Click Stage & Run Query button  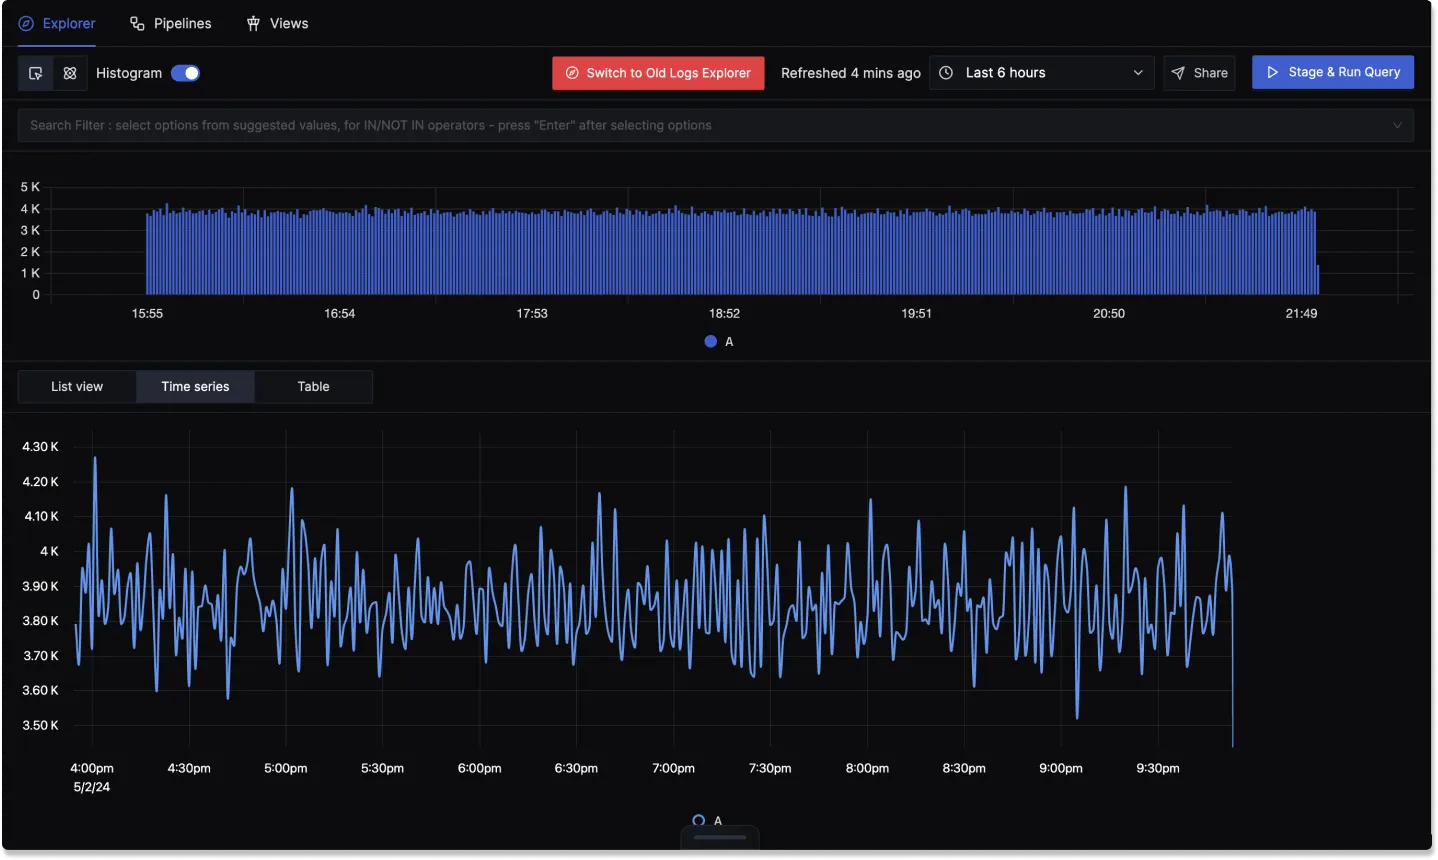[1333, 72]
